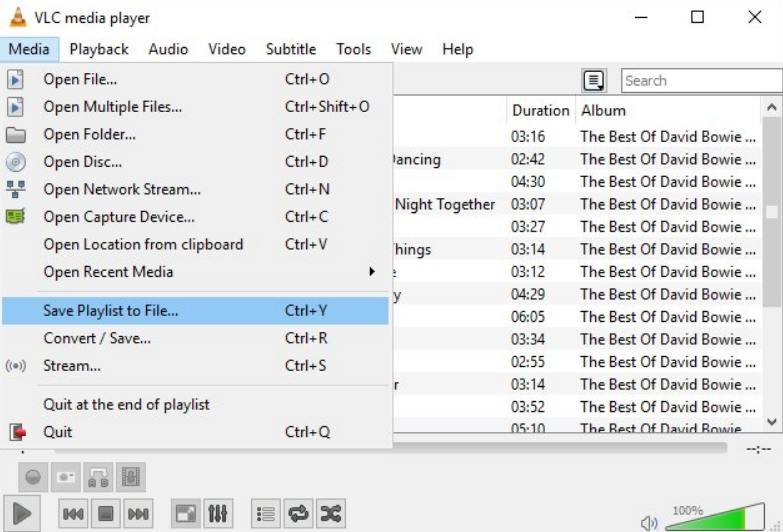Expand Open Recent Media submenu

tap(195, 272)
